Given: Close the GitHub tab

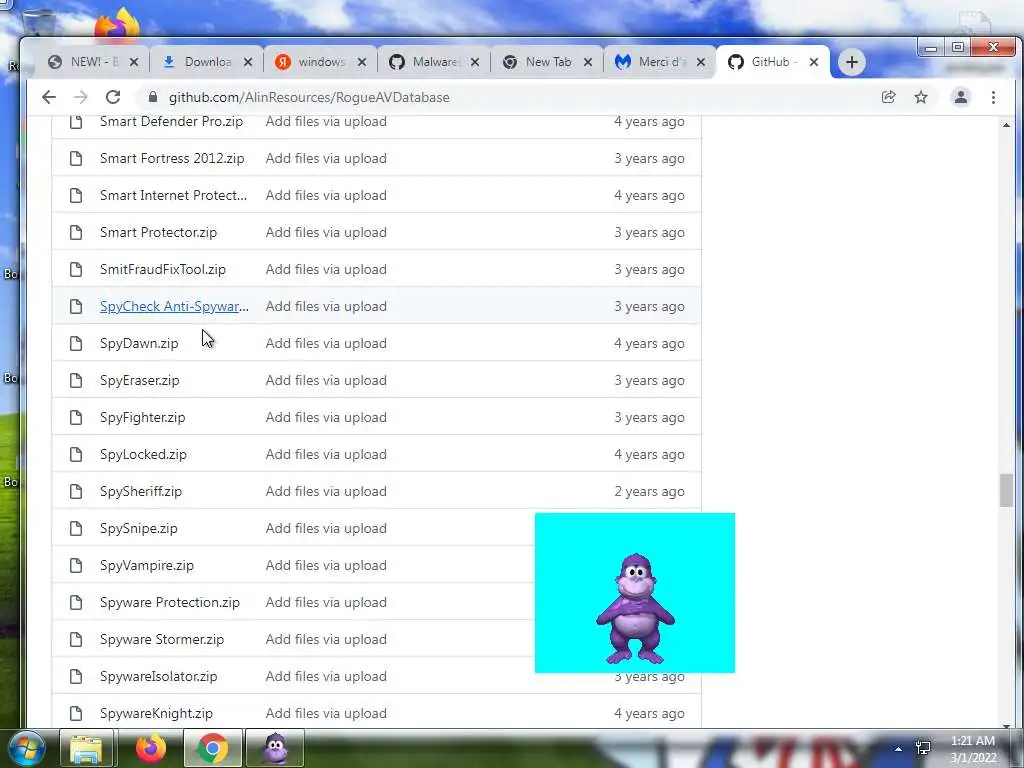Looking at the screenshot, I should [x=814, y=62].
